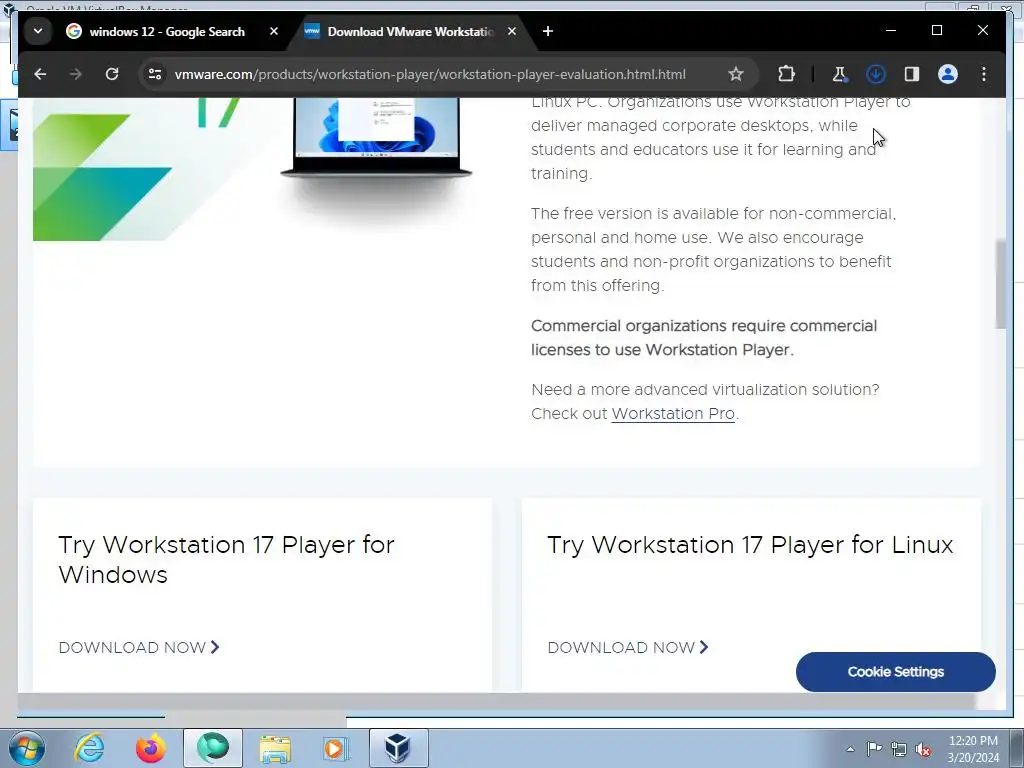Close the windows 12 Google Search tab

[274, 31]
